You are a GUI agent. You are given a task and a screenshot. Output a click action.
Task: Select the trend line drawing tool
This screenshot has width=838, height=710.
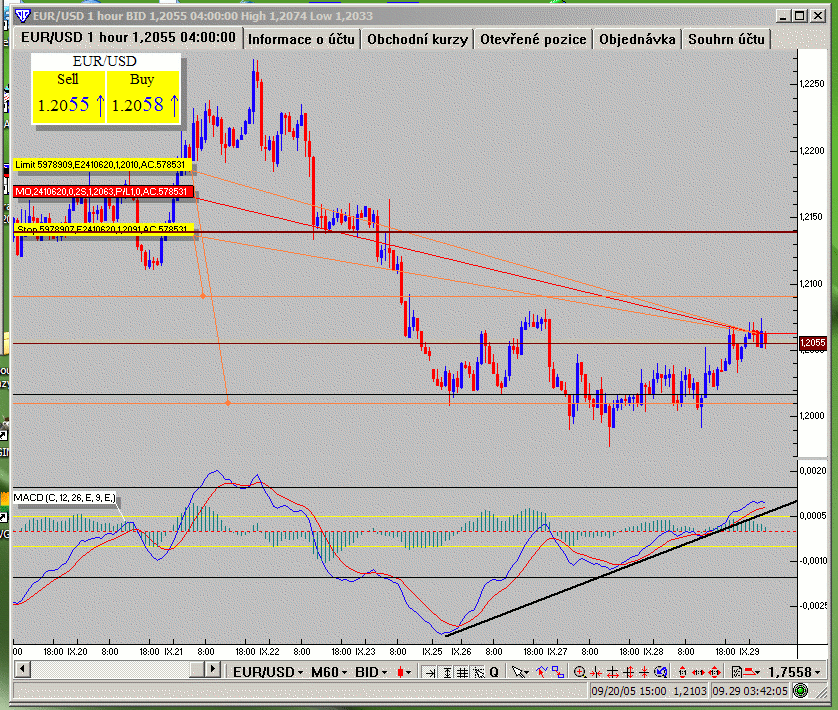tap(542, 672)
